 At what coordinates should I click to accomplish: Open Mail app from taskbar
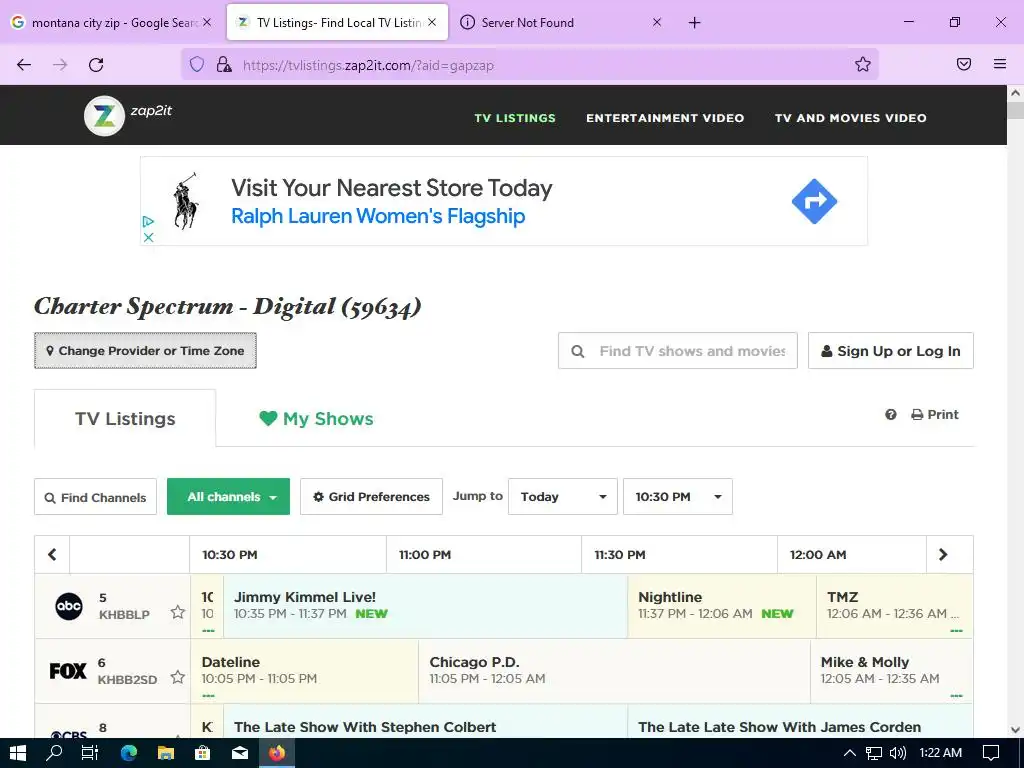click(x=240, y=753)
